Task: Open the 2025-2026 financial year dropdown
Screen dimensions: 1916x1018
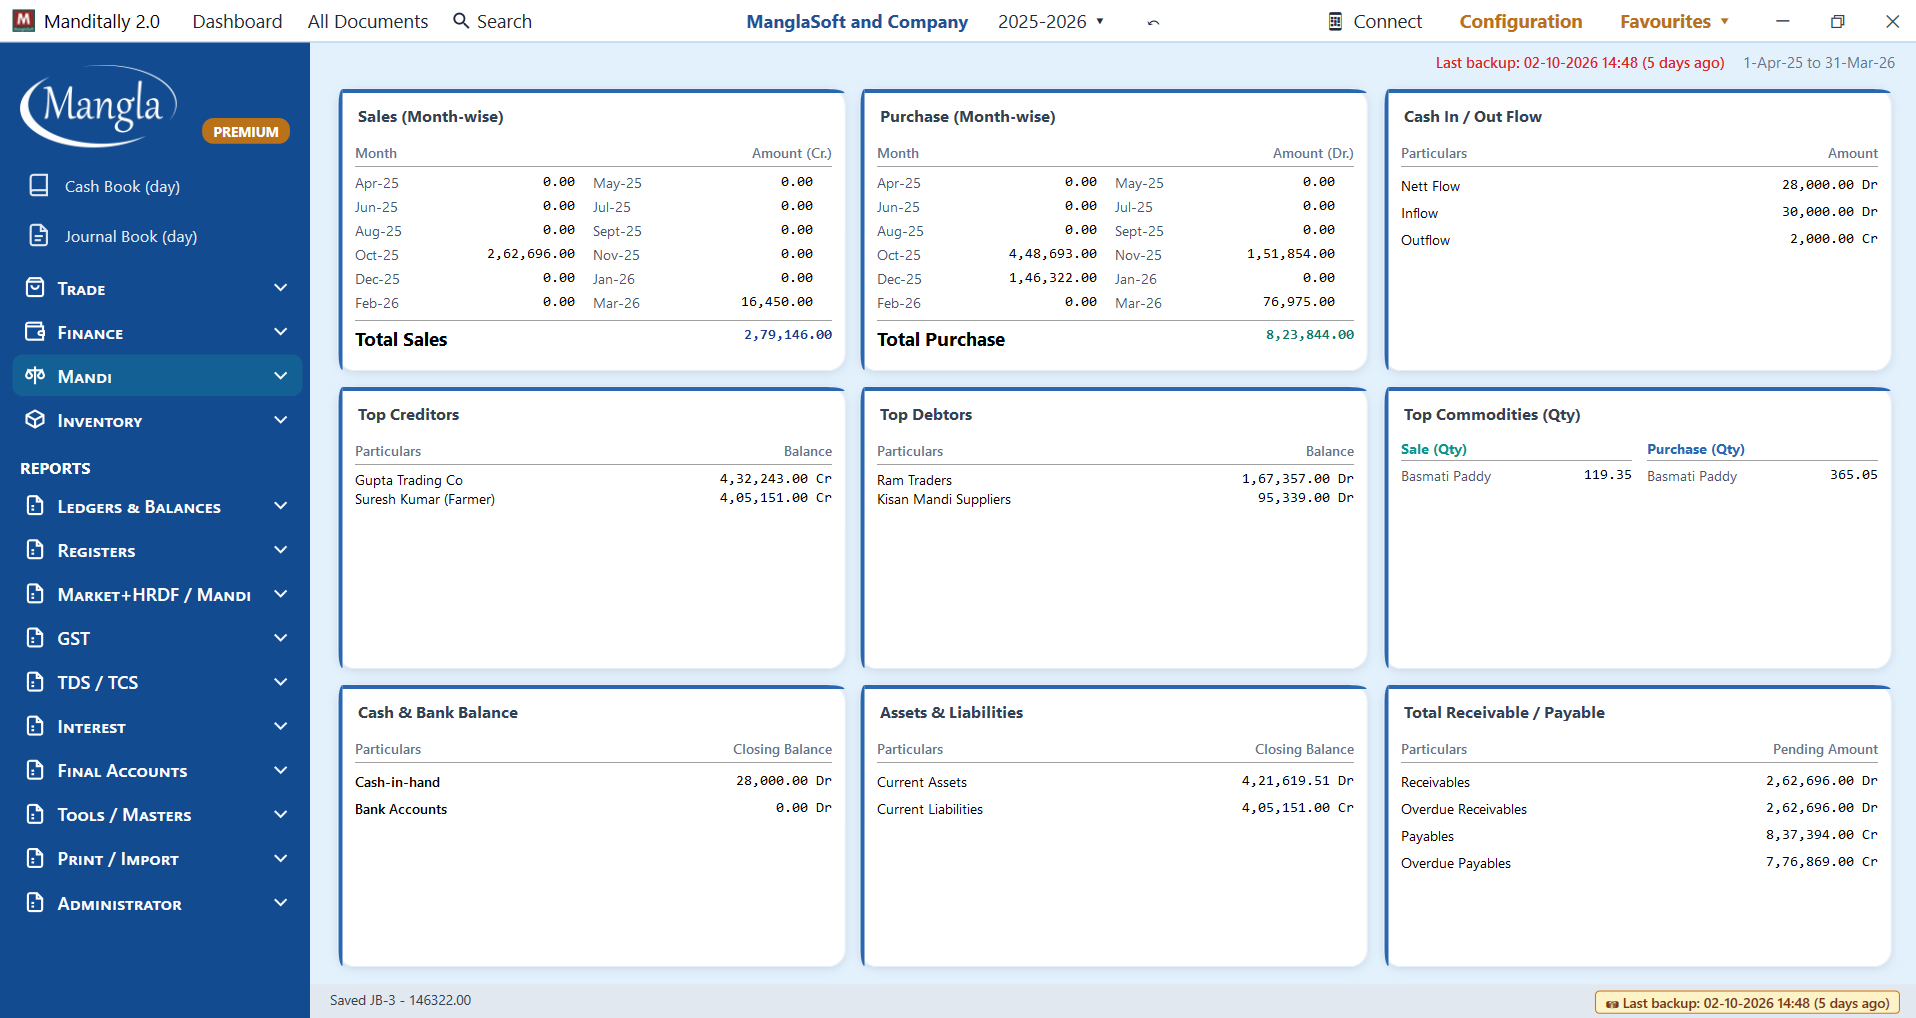Action: click(x=1051, y=21)
